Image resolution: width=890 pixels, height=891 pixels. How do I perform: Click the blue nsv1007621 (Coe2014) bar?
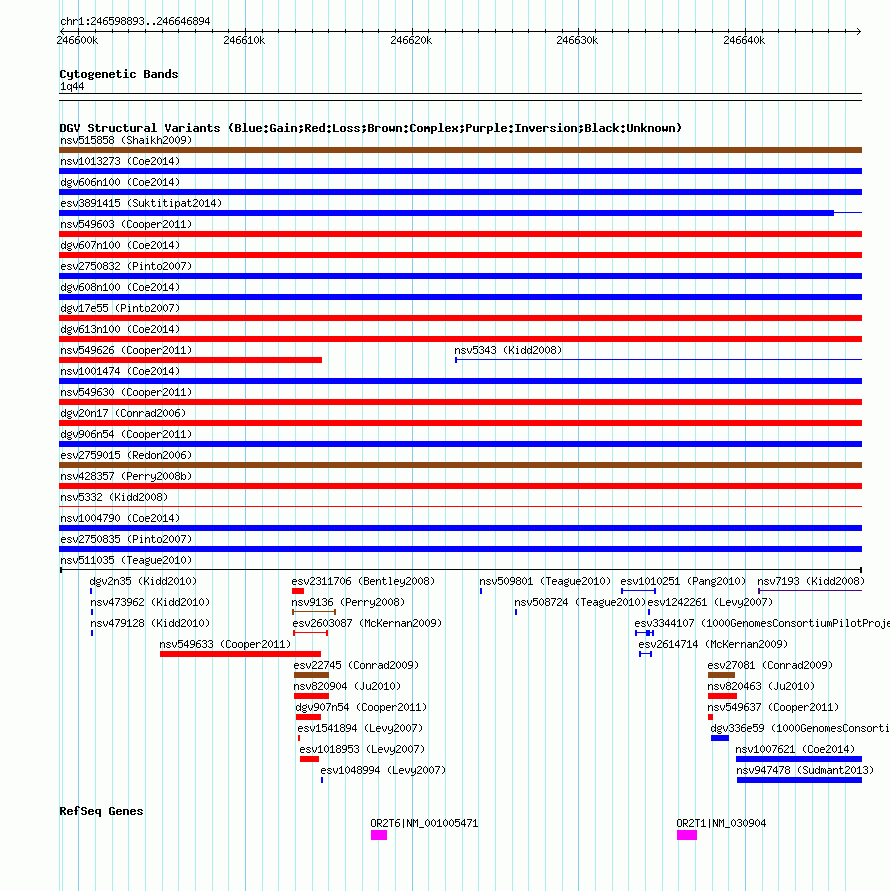click(798, 759)
